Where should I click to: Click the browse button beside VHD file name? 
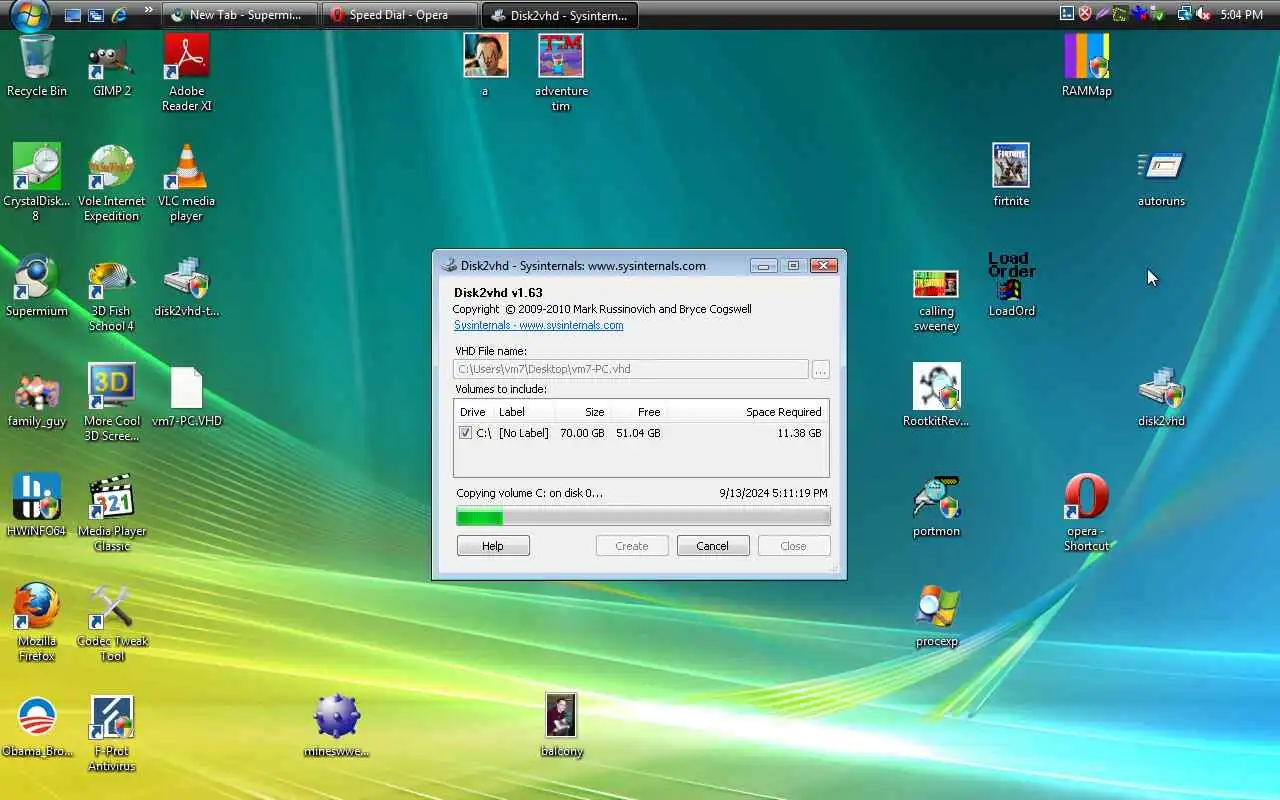[x=820, y=370]
